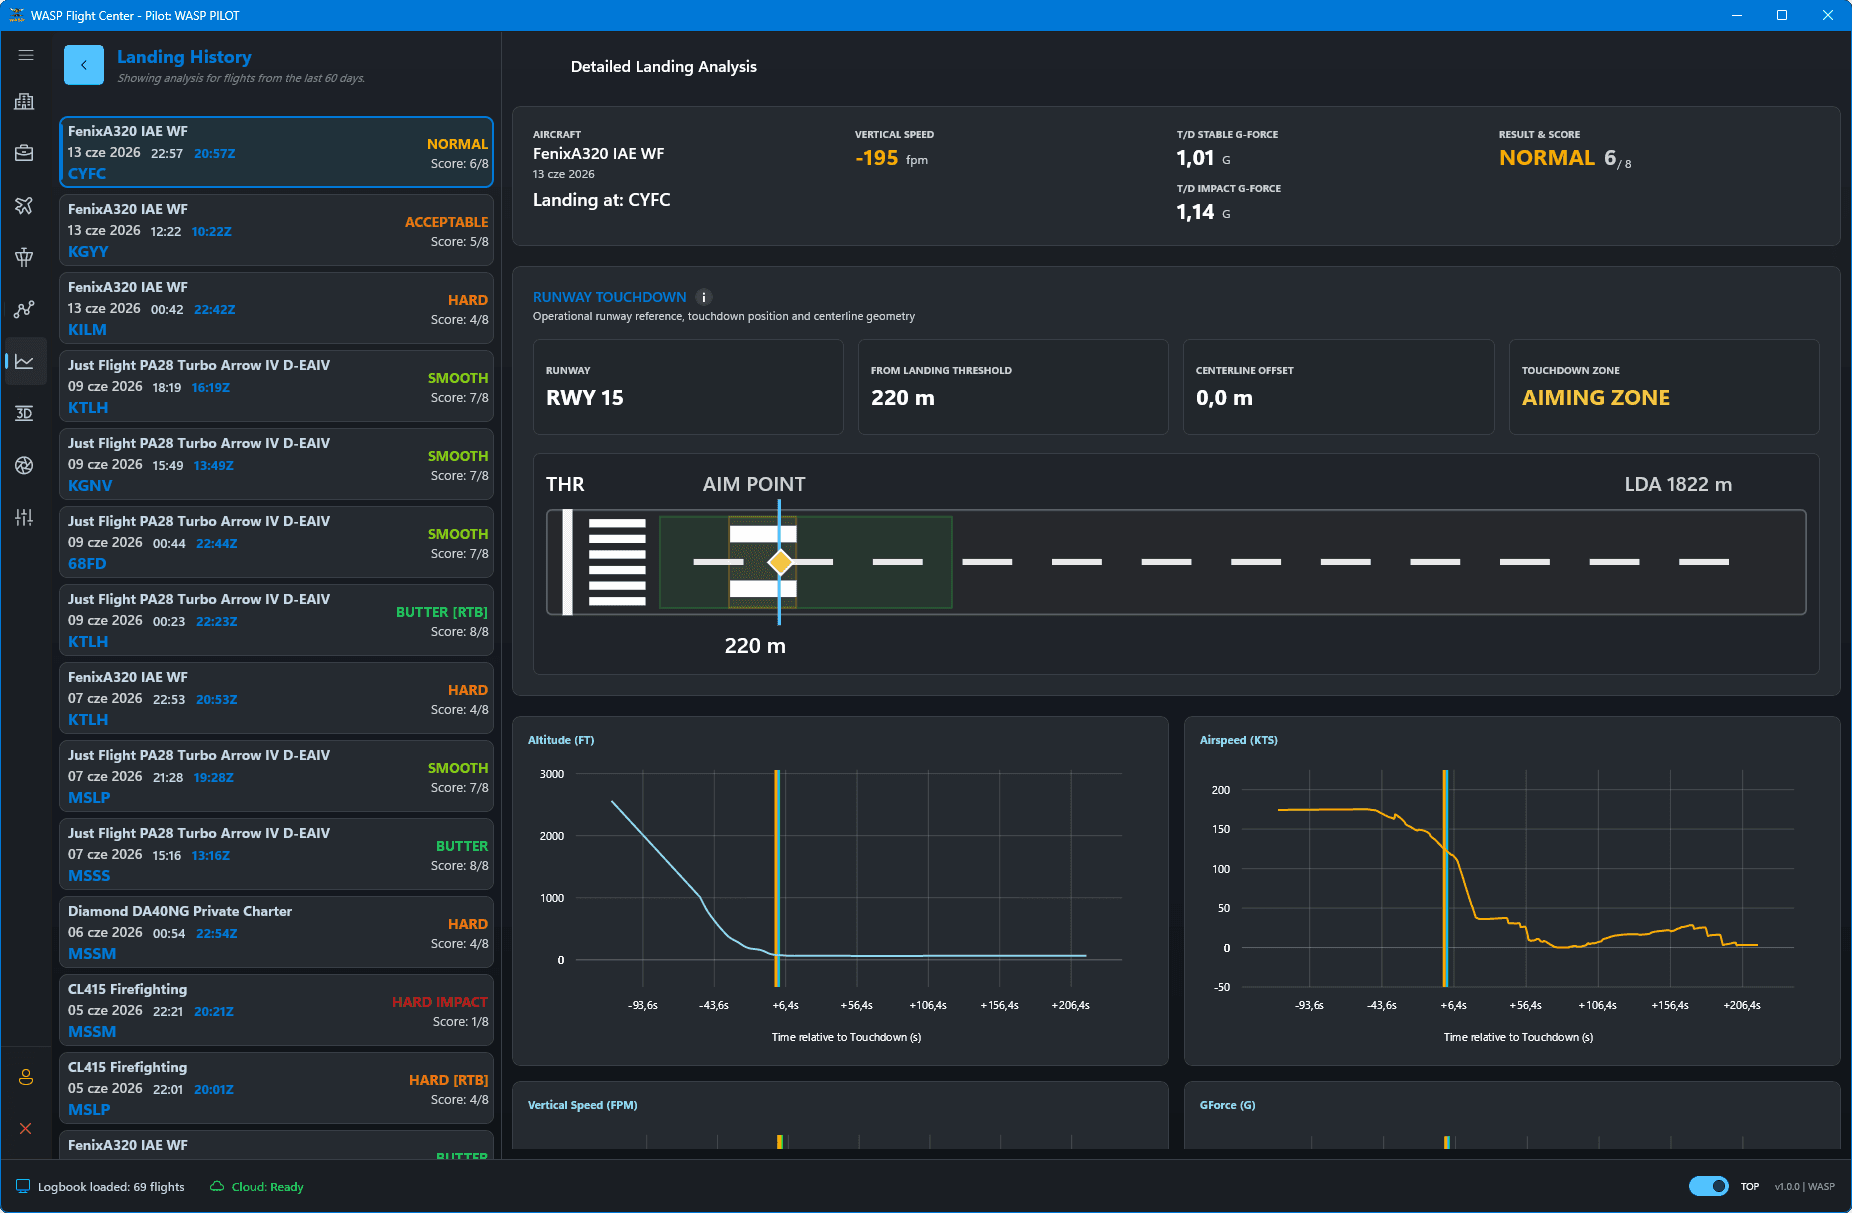Open the control tower icon in sidebar

coord(25,257)
